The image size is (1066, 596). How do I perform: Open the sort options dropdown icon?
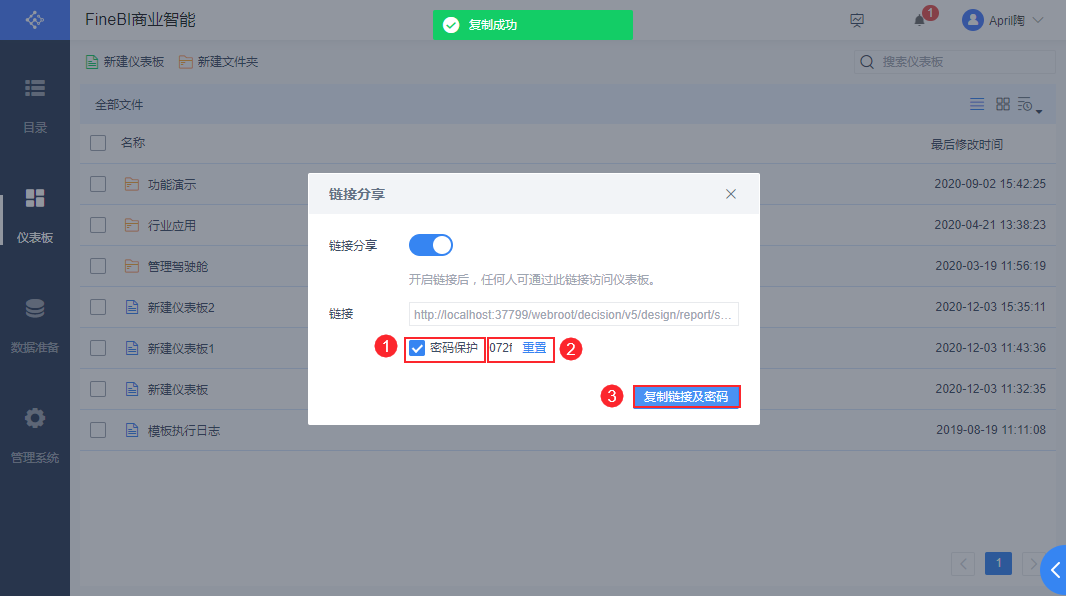tap(1029, 105)
